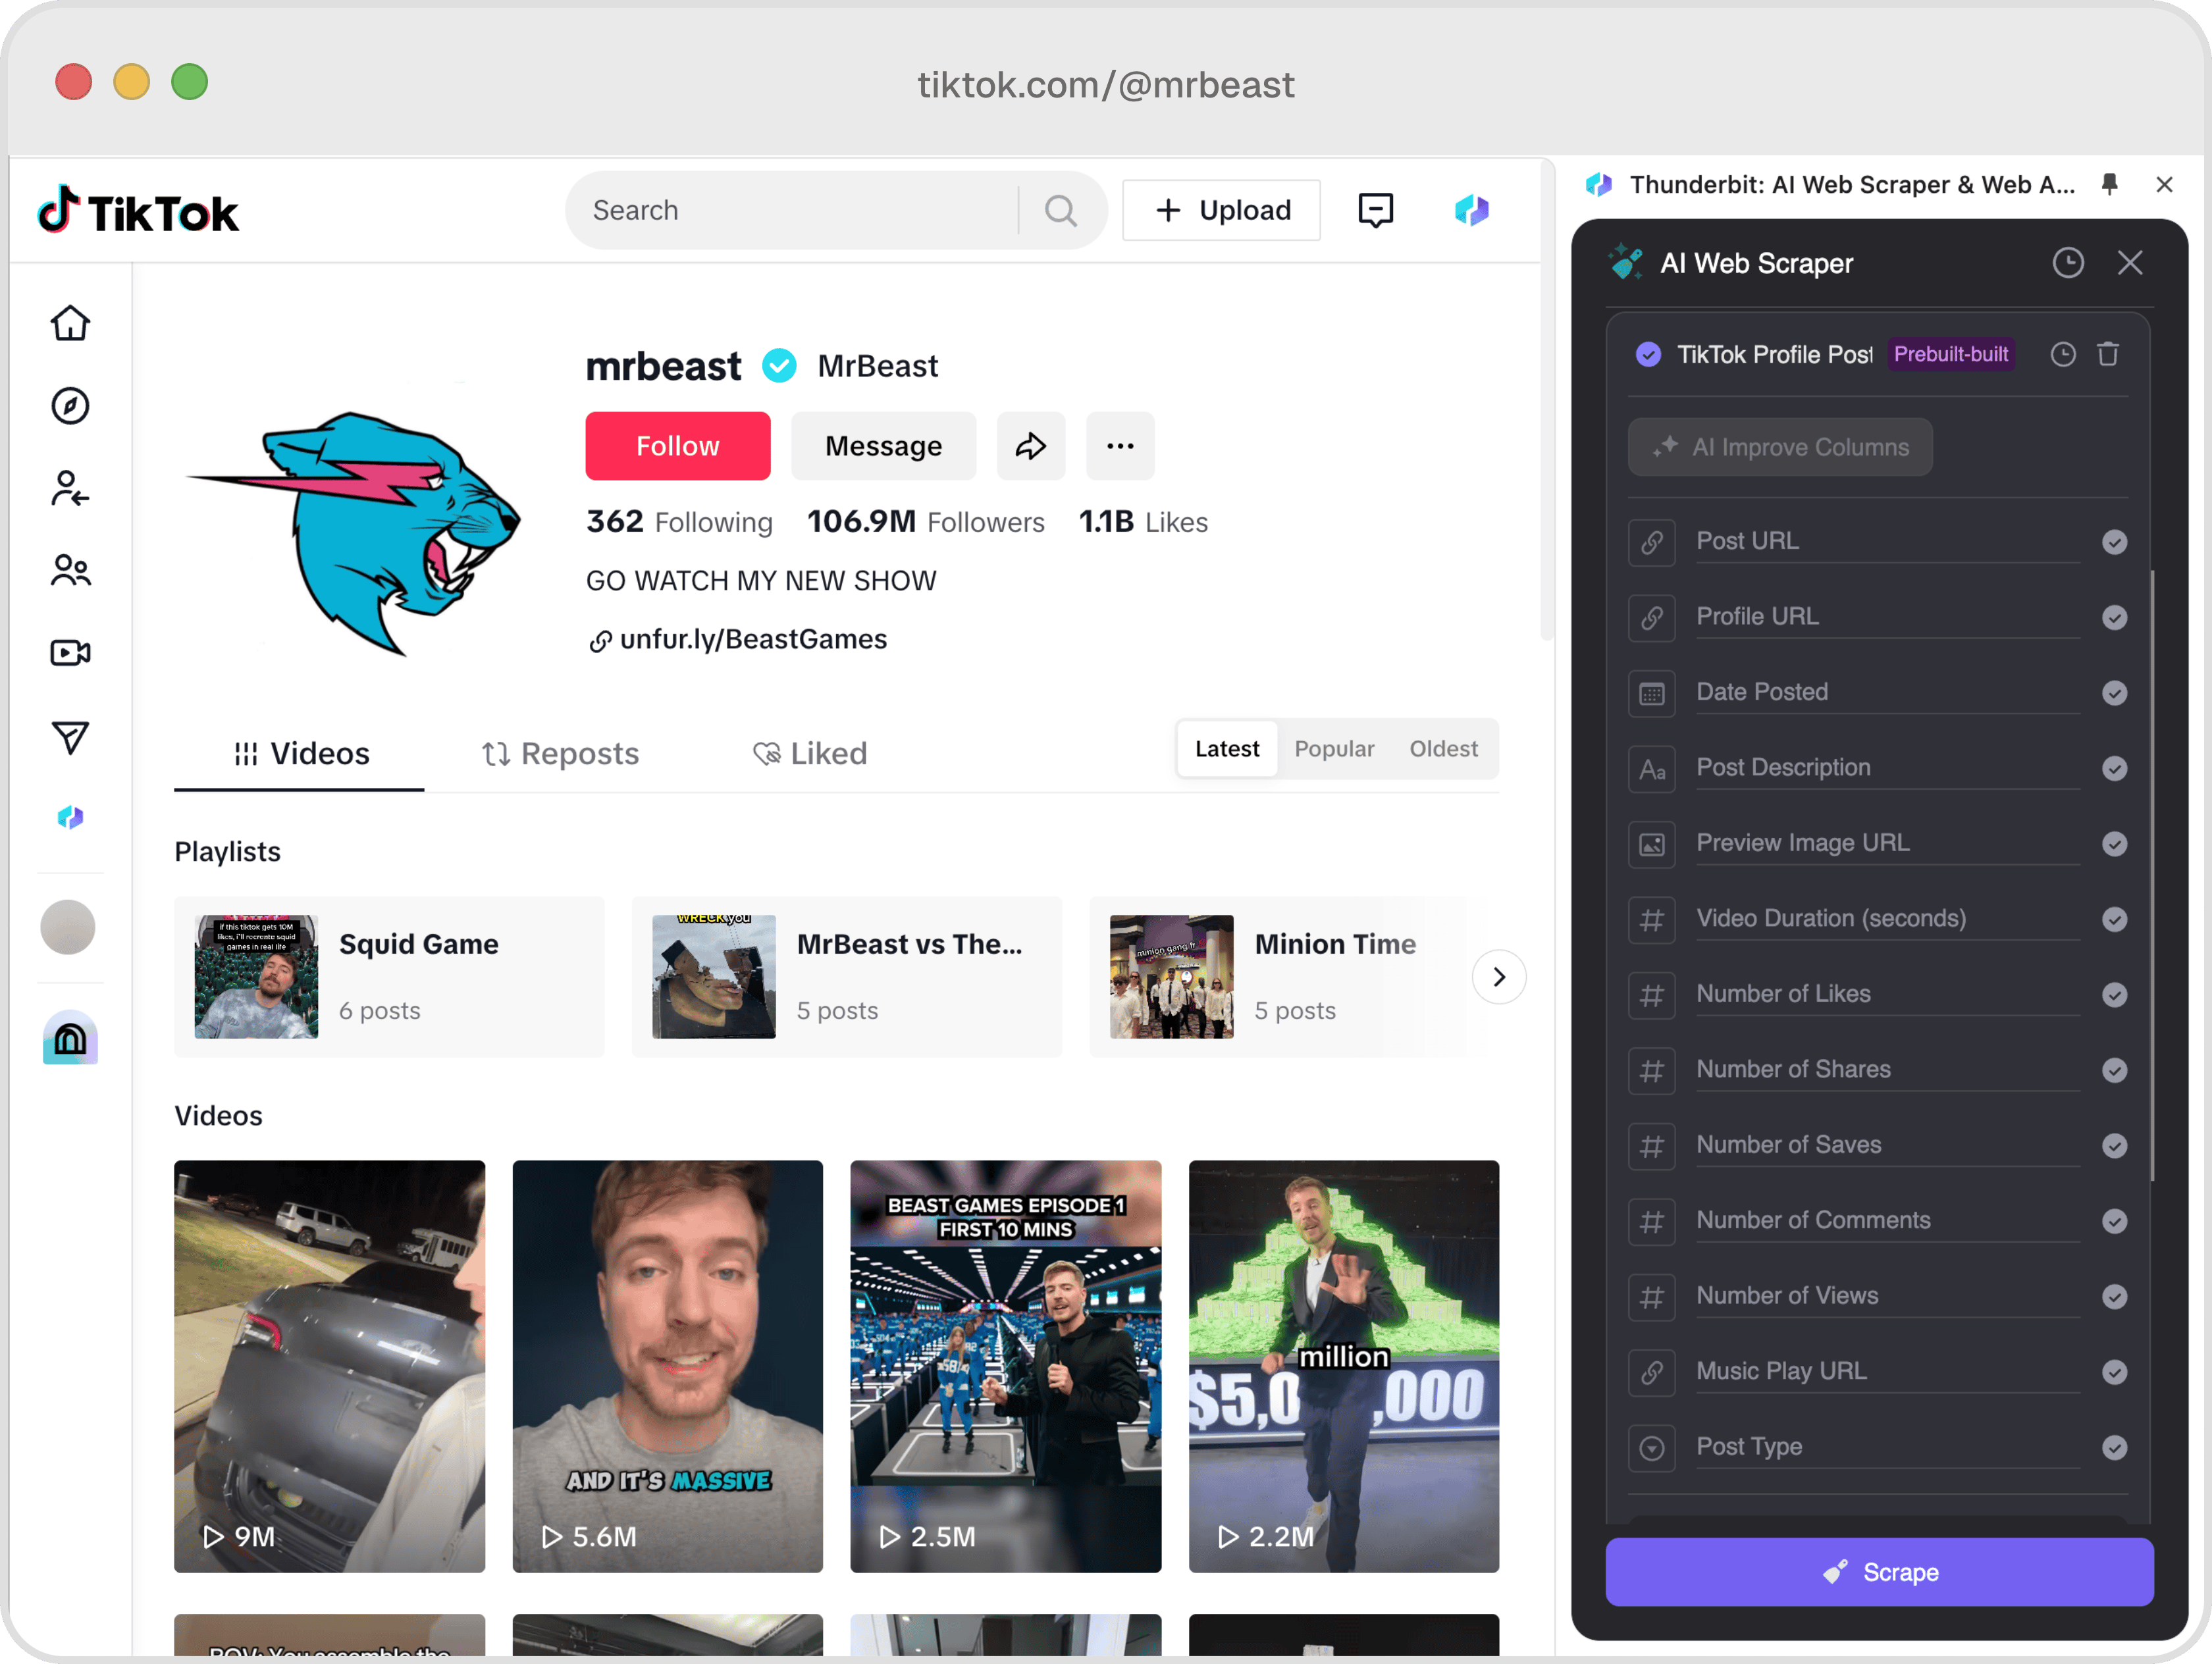The height and width of the screenshot is (1664, 2212).
Task: Toggle the Number of Comments column checkmark
Action: 2114,1221
